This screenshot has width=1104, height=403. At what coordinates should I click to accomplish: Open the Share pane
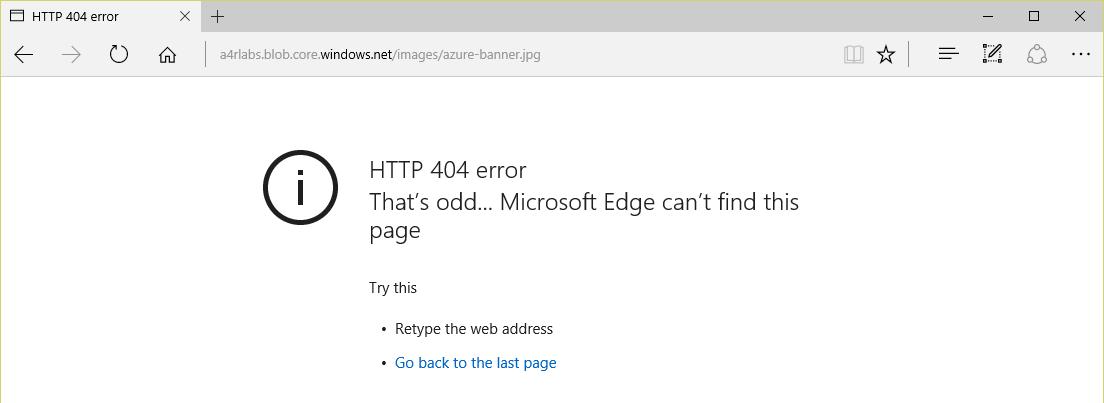point(1036,55)
